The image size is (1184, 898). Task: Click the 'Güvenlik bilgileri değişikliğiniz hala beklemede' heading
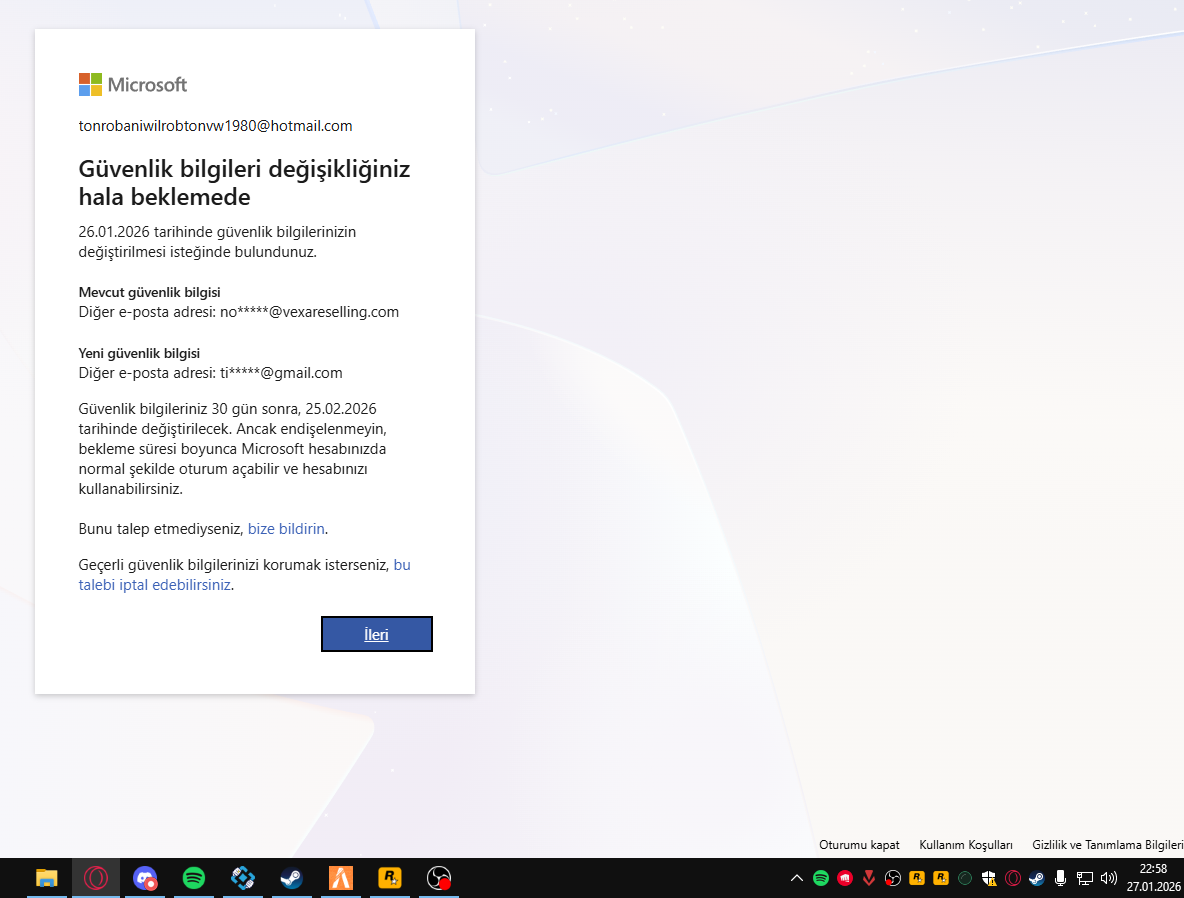[244, 182]
